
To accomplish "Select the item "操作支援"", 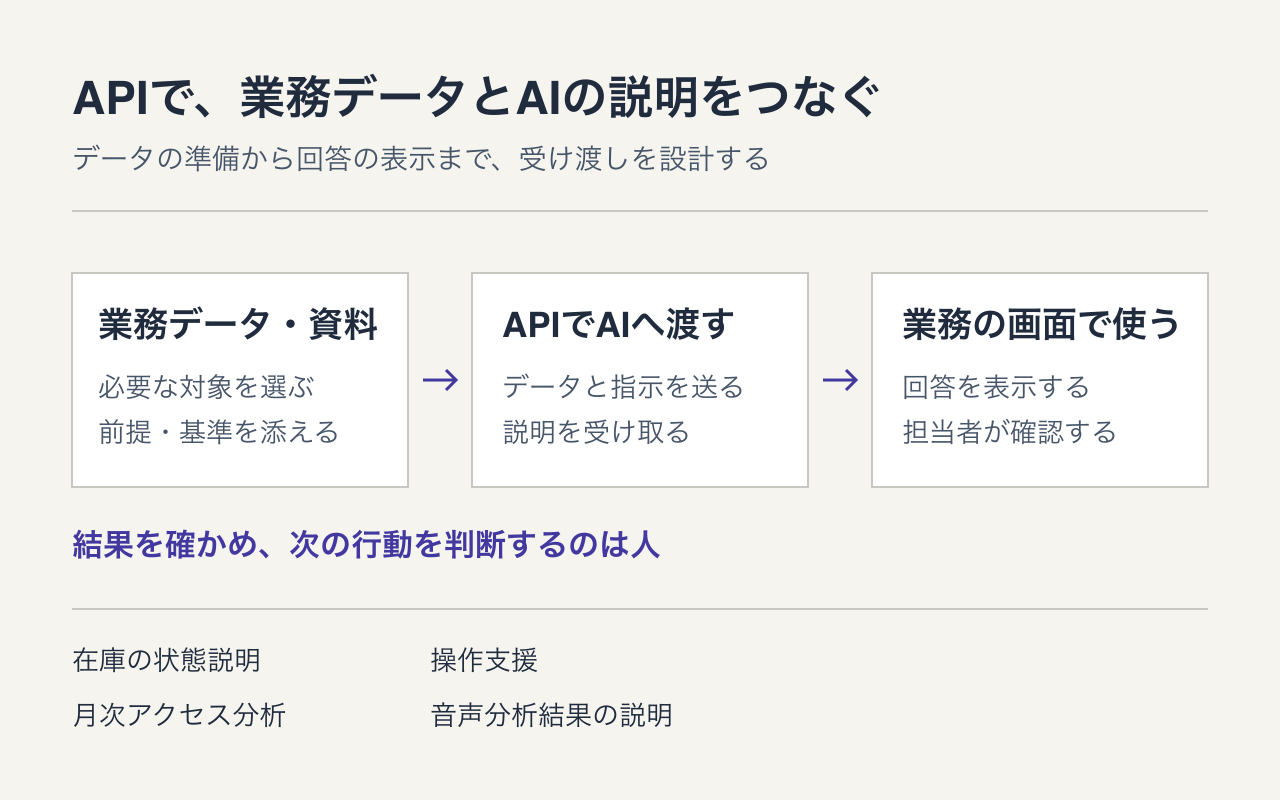I will [484, 660].
